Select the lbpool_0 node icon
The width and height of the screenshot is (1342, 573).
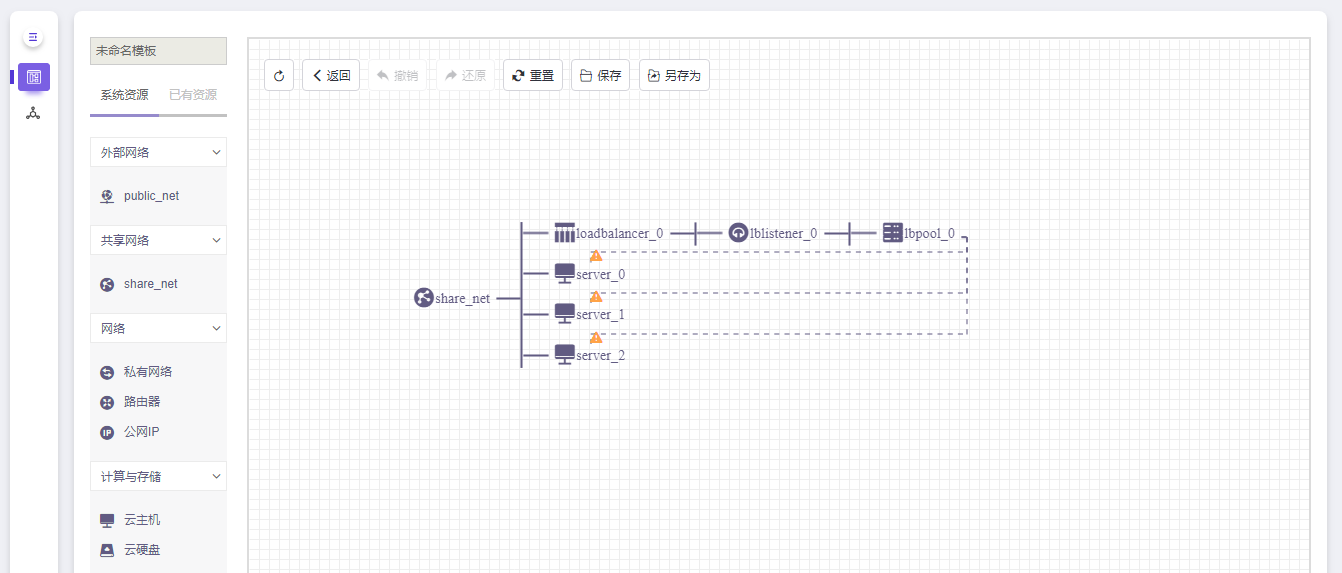click(x=892, y=233)
